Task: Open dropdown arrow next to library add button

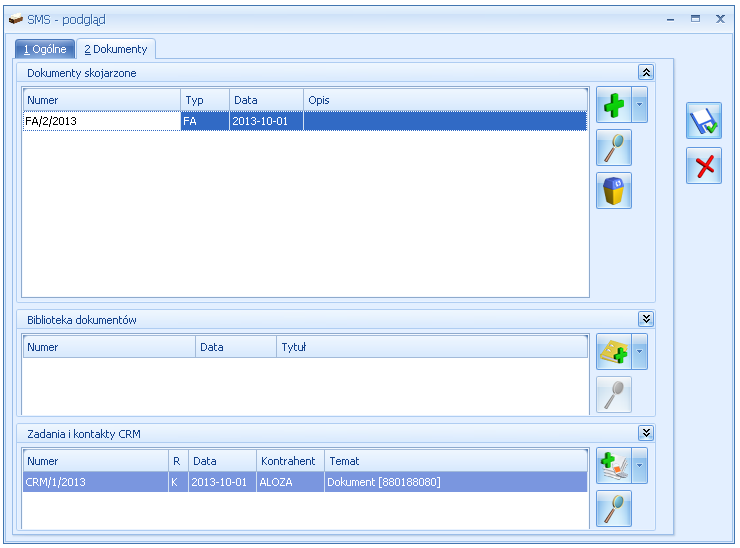Action: coord(639,352)
